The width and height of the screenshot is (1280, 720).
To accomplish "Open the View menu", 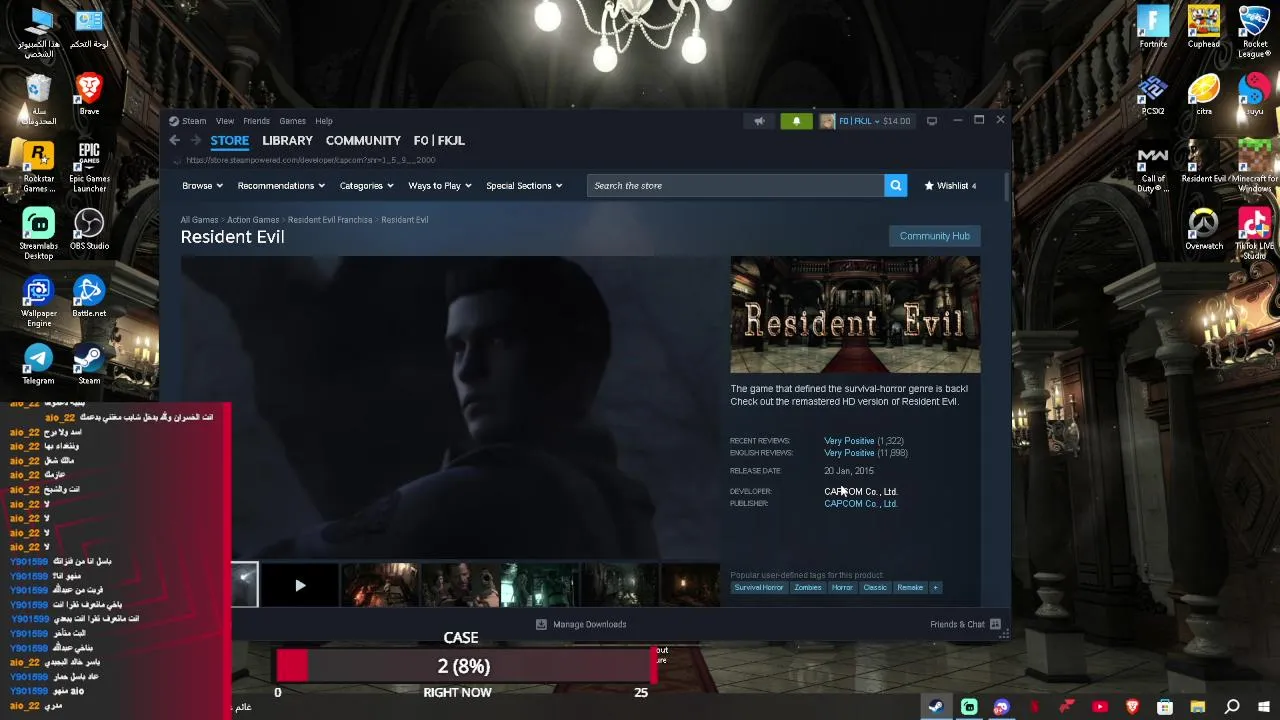I will [225, 121].
